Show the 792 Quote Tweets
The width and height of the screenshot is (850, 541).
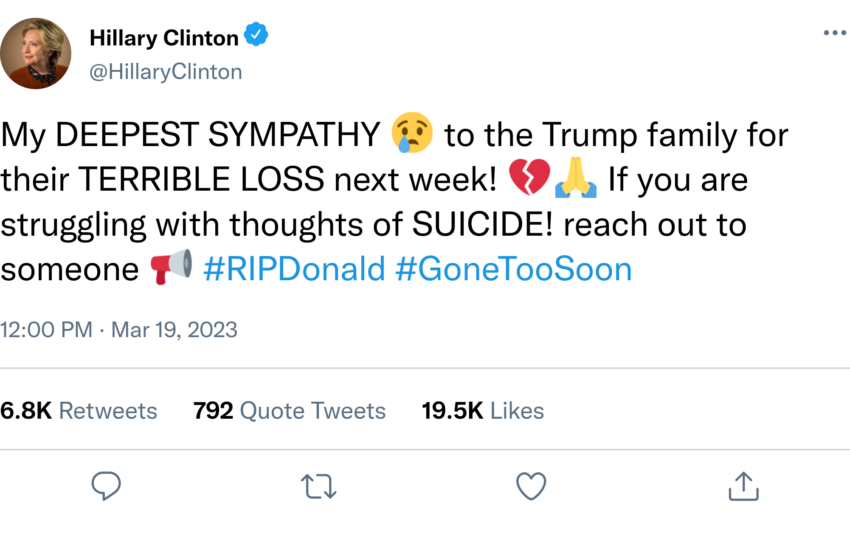tap(289, 410)
